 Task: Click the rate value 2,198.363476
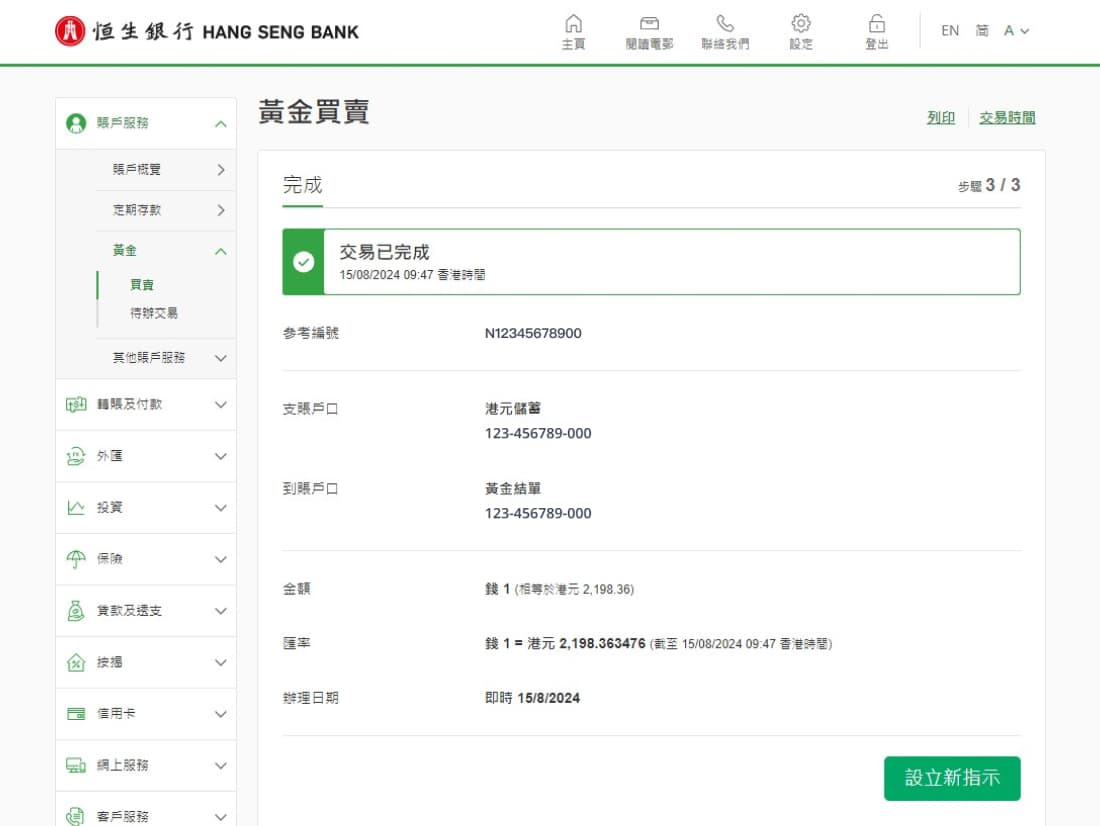click(x=602, y=644)
